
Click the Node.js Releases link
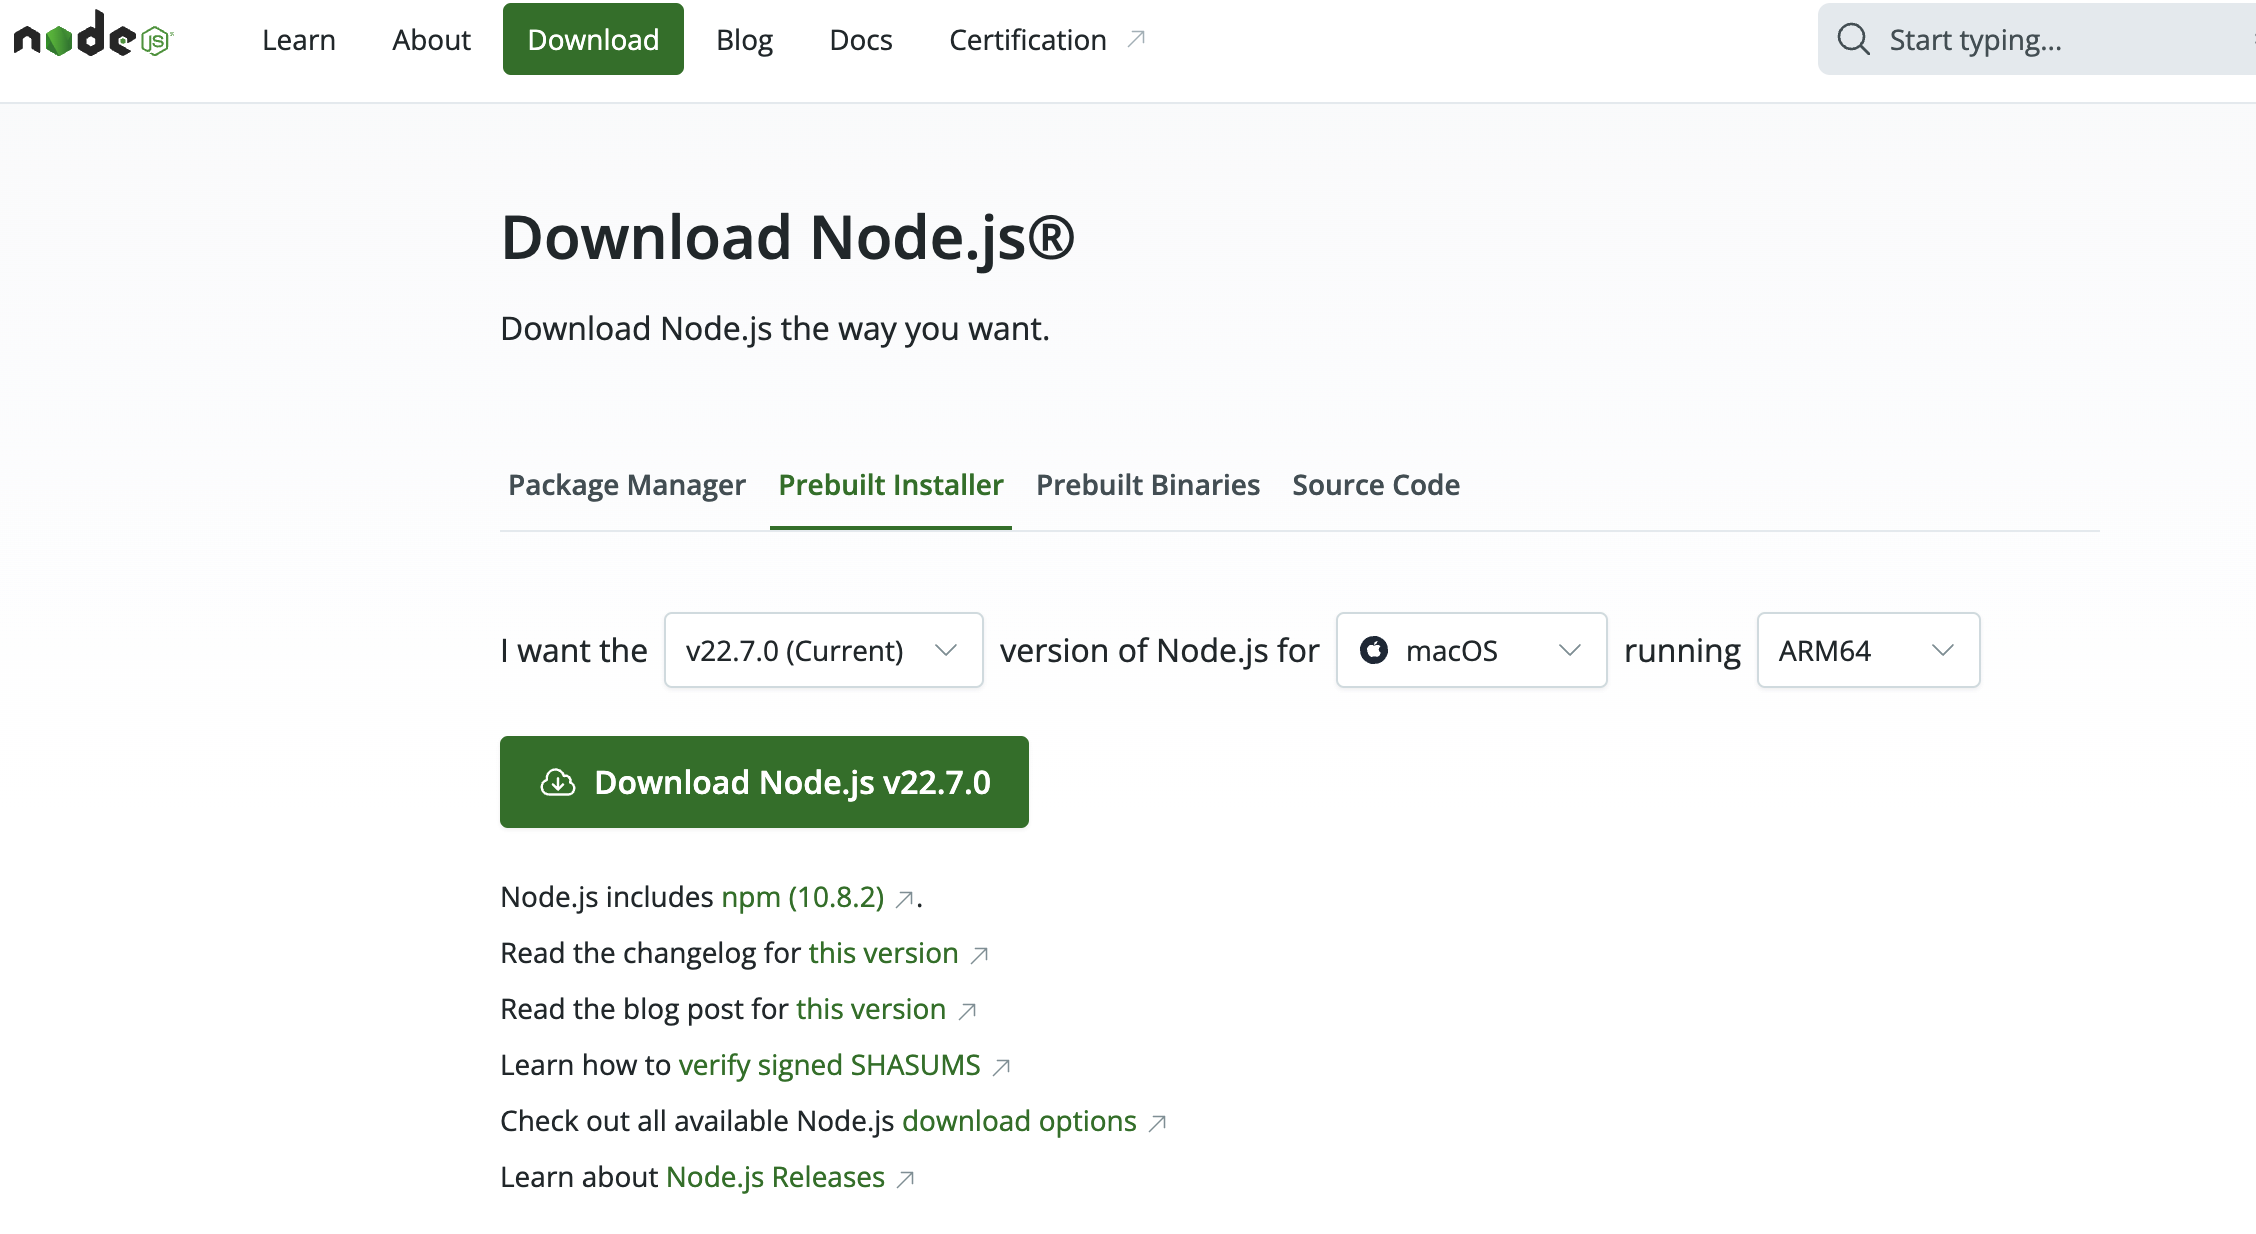click(776, 1175)
